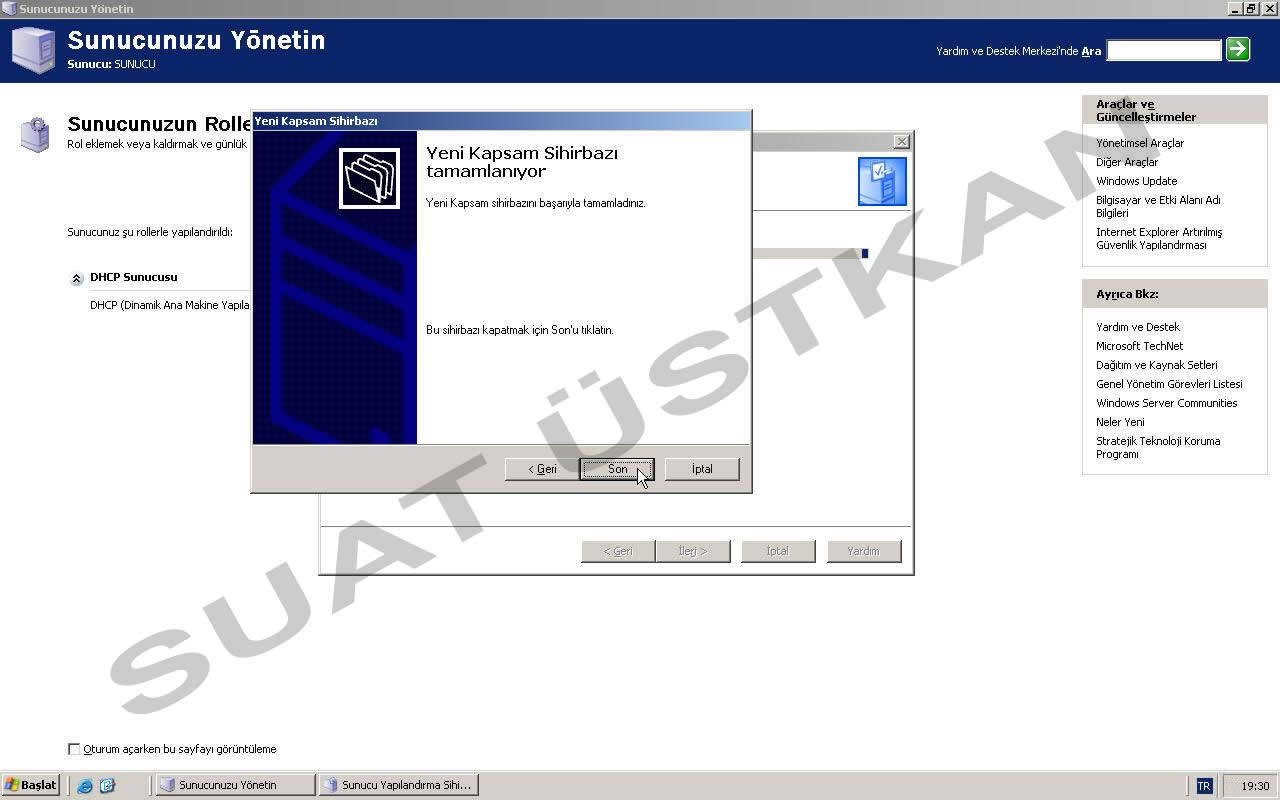Open Internet Explorer Artırılmış Güvenlik Yapılandırması link
Screen dimensions: 1280x800
pyautogui.click(x=1159, y=238)
